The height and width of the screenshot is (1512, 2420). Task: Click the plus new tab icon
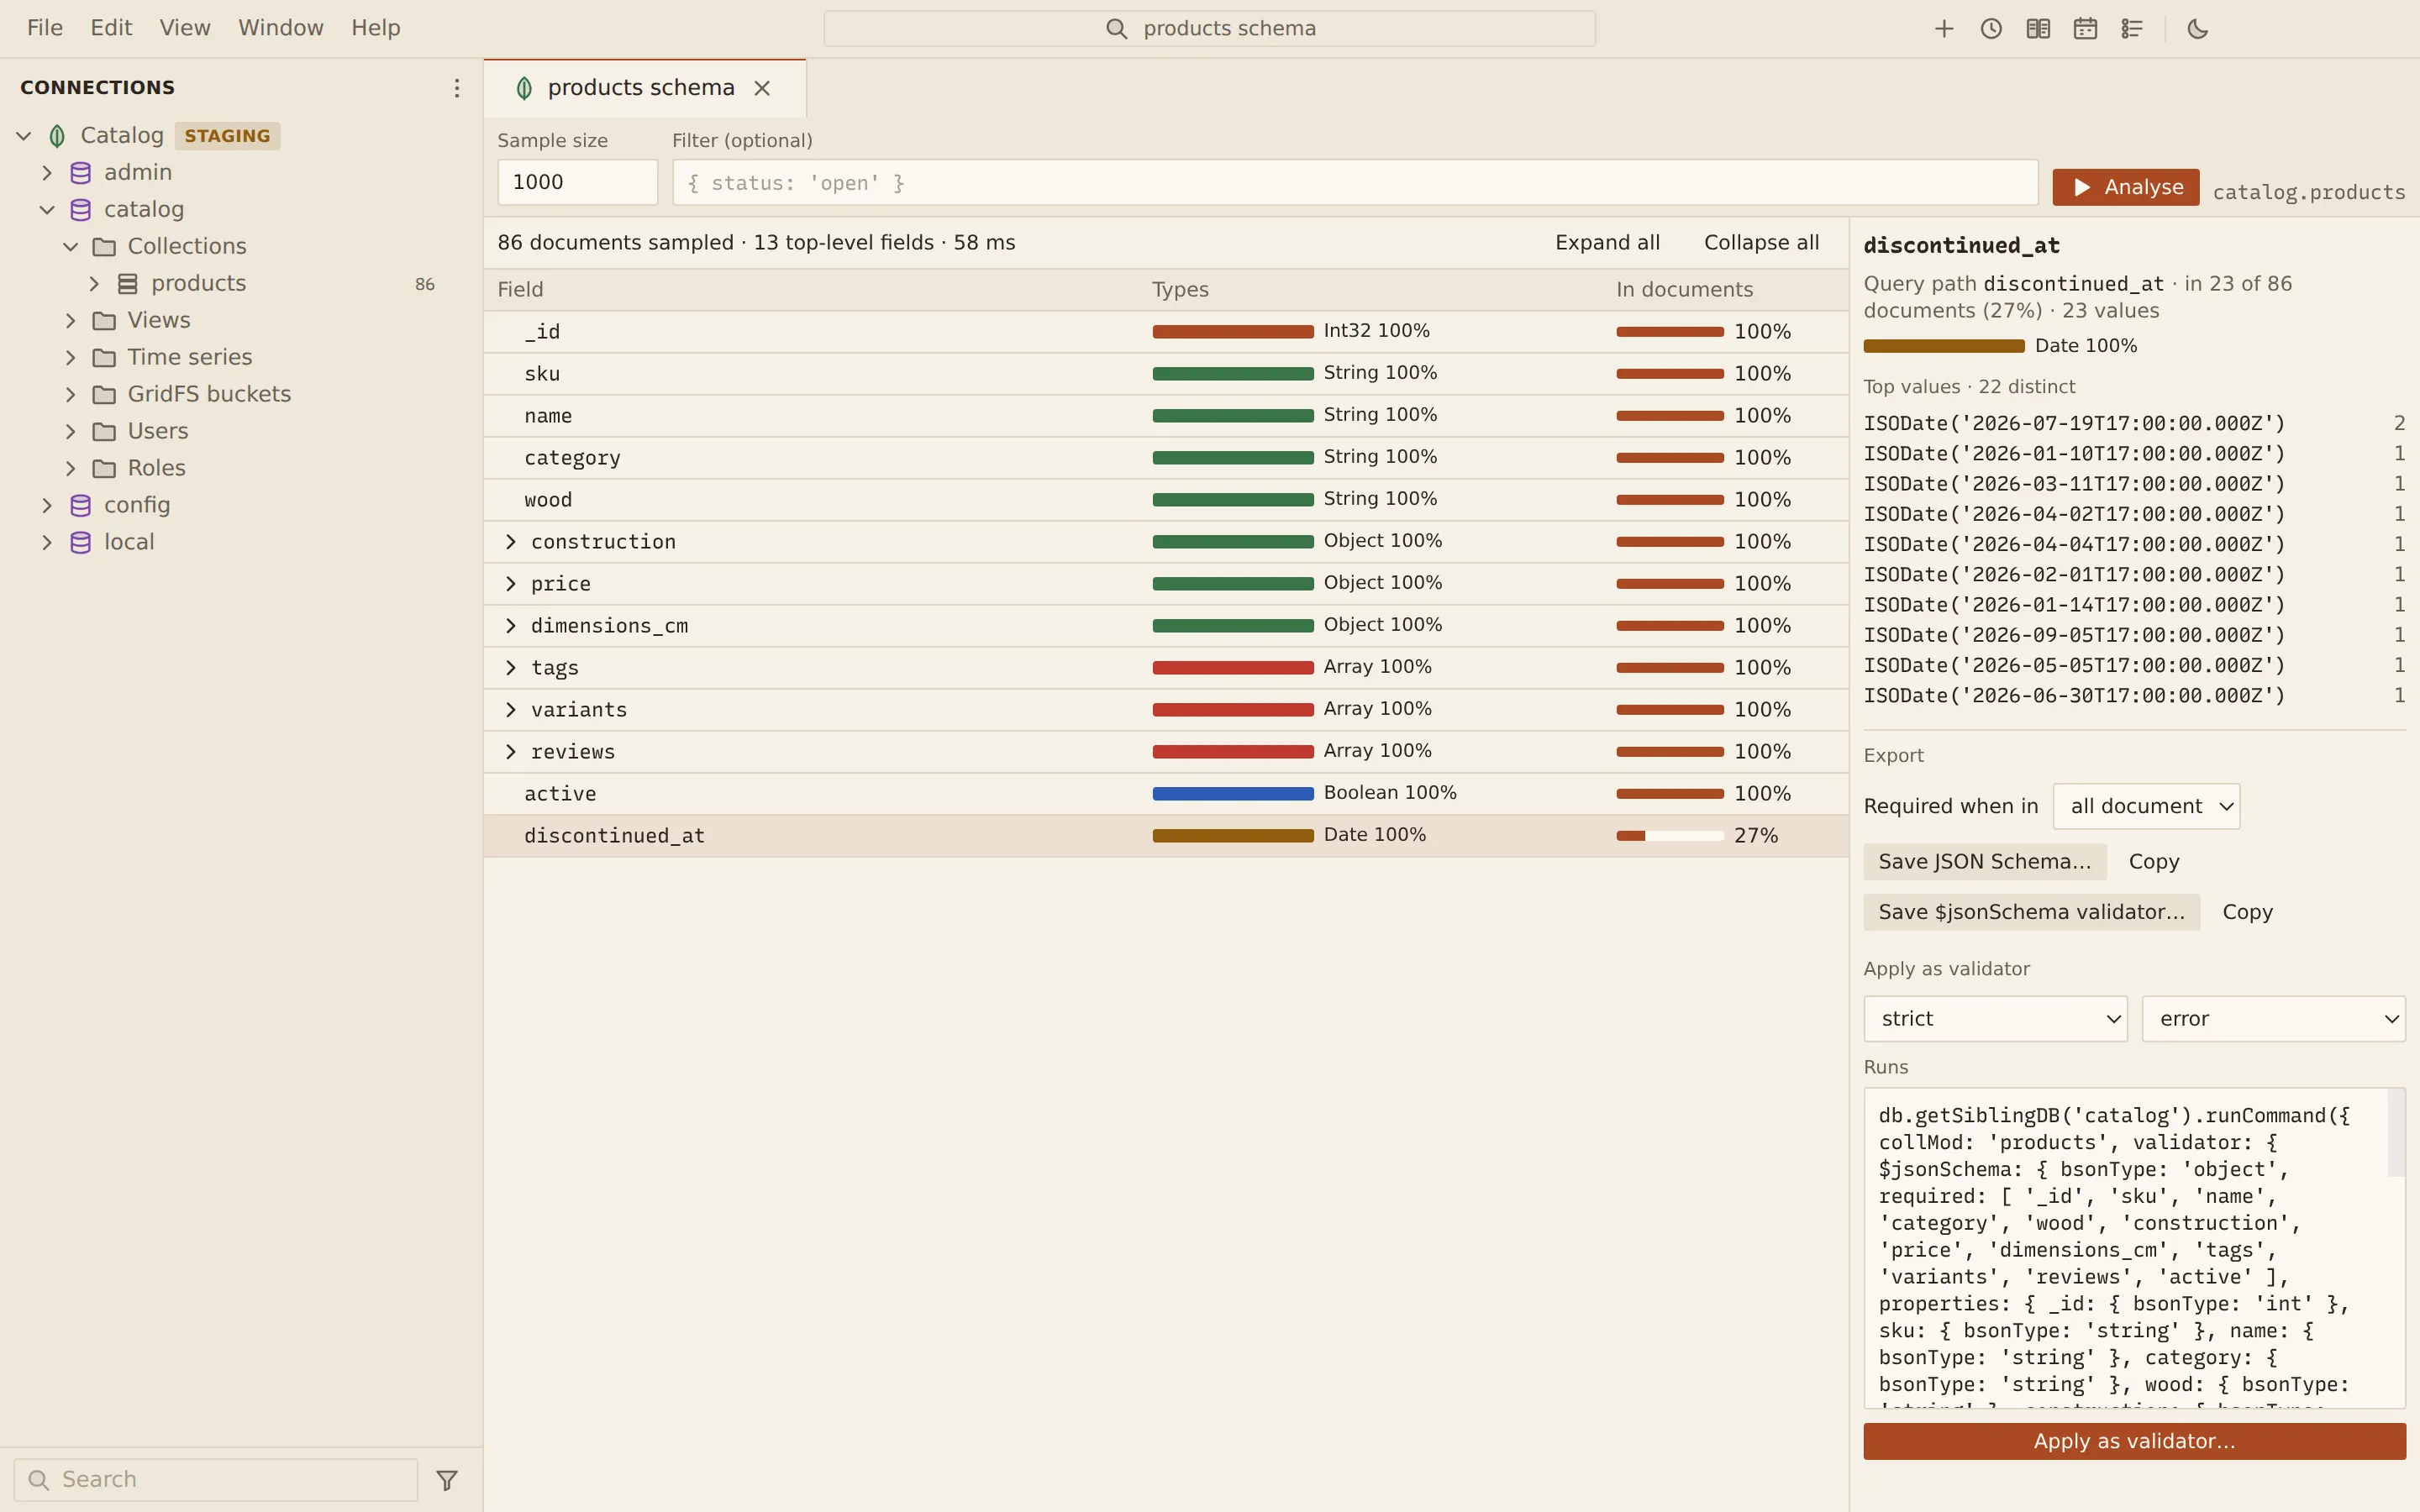(x=1943, y=29)
